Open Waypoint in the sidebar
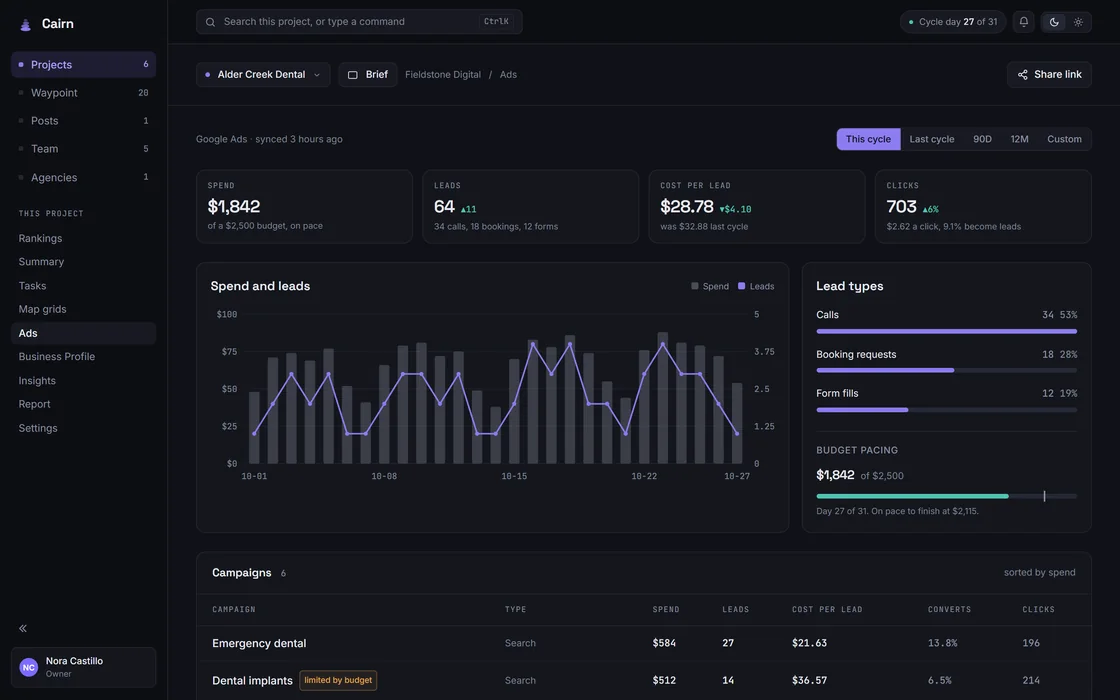Image resolution: width=1120 pixels, height=700 pixels. tap(84, 93)
